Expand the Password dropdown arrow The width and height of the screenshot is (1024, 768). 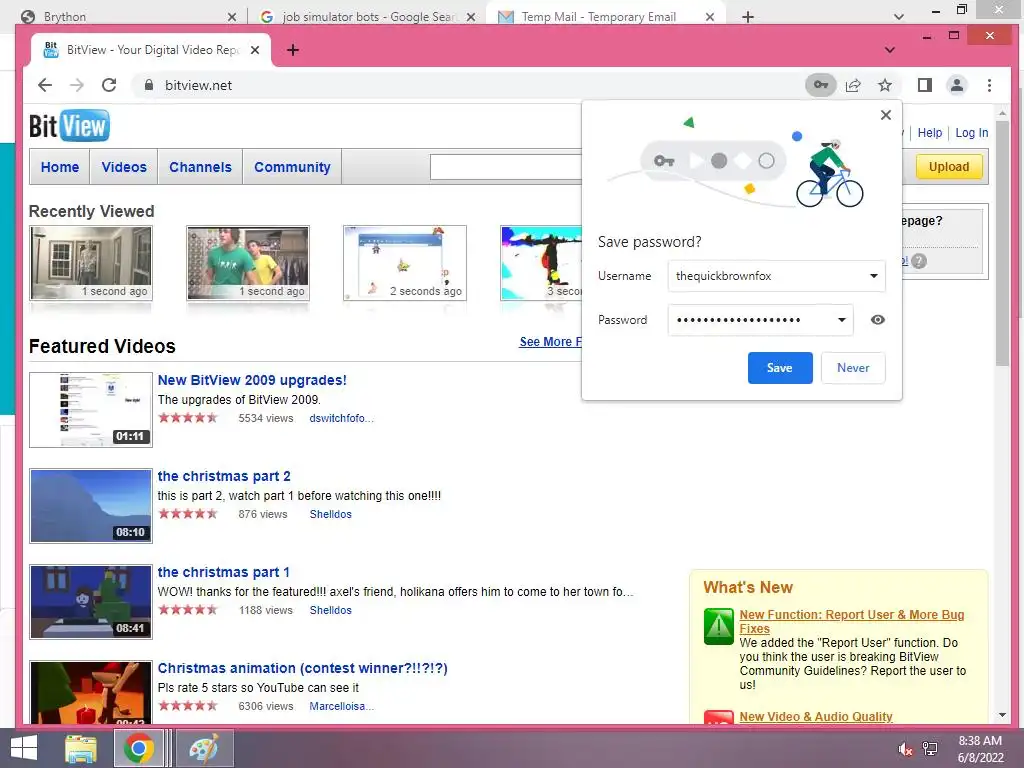[841, 319]
